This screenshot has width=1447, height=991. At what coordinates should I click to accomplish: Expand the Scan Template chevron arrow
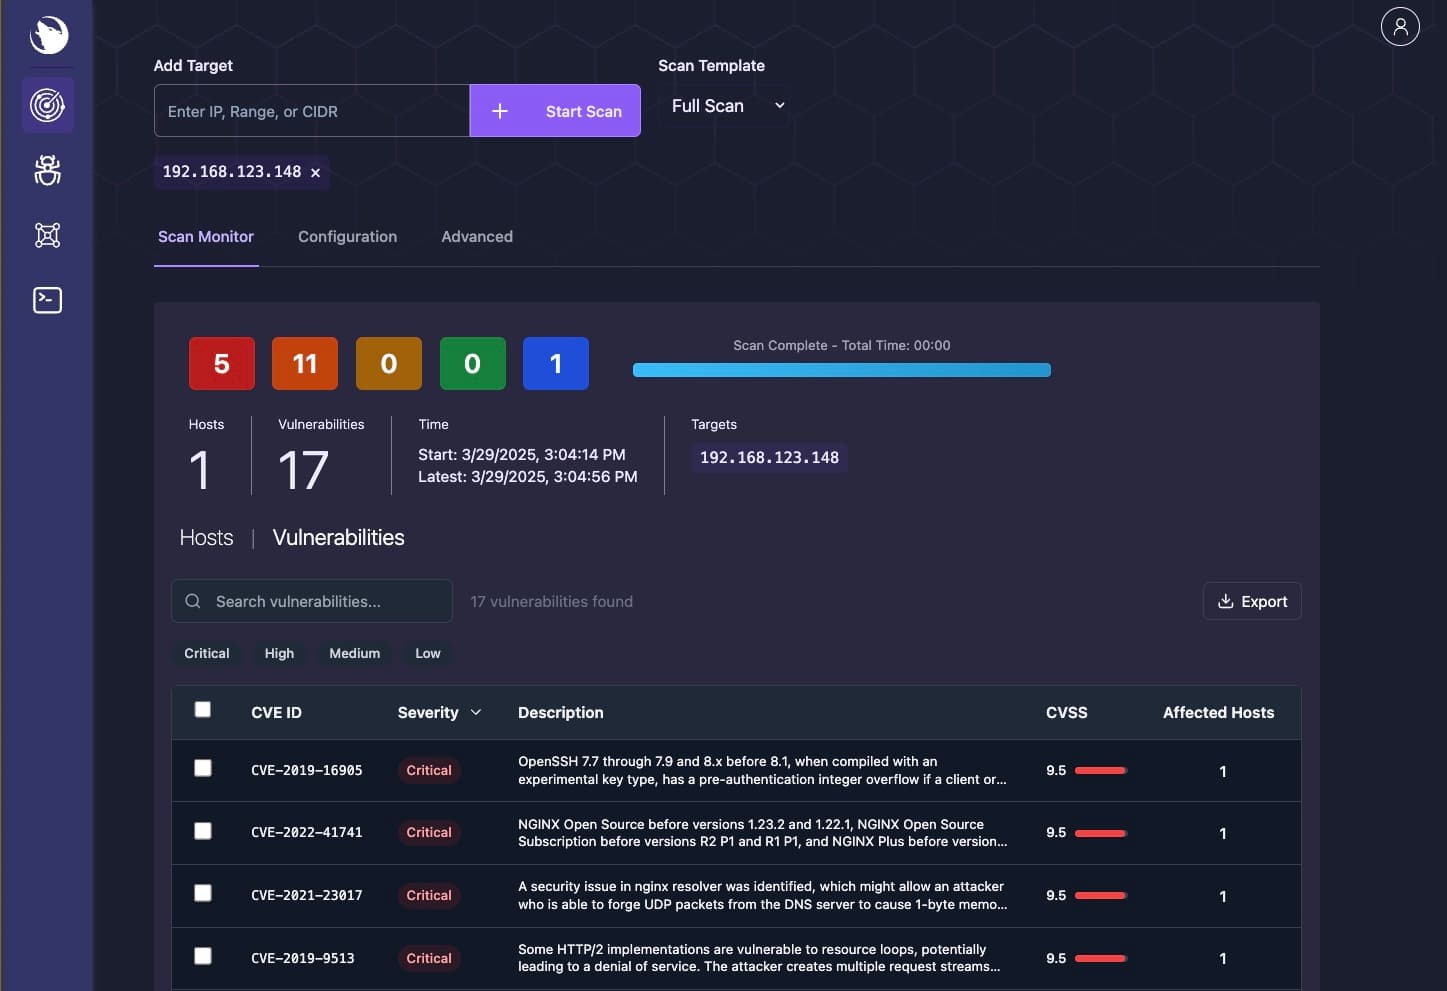coord(780,105)
